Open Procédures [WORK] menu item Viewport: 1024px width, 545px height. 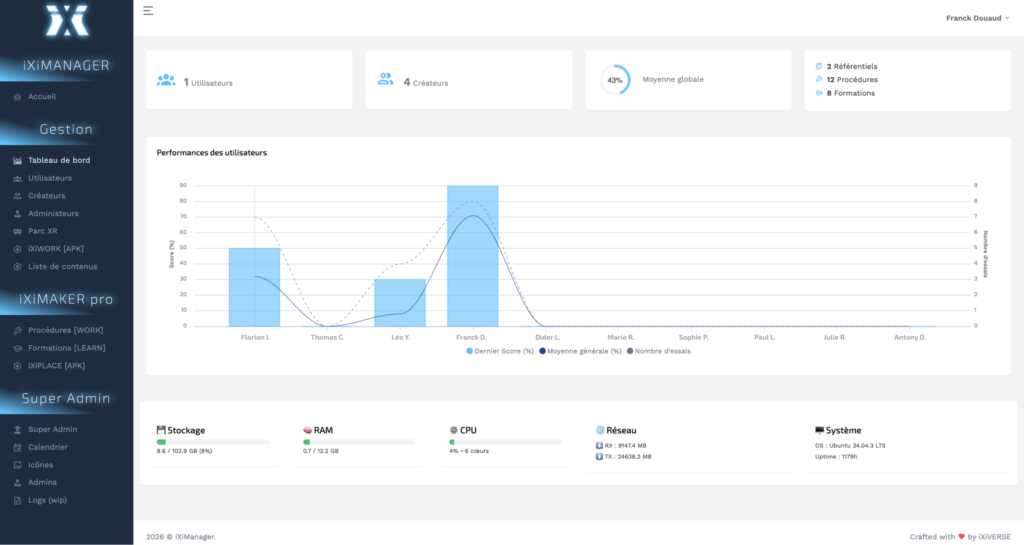coord(65,330)
